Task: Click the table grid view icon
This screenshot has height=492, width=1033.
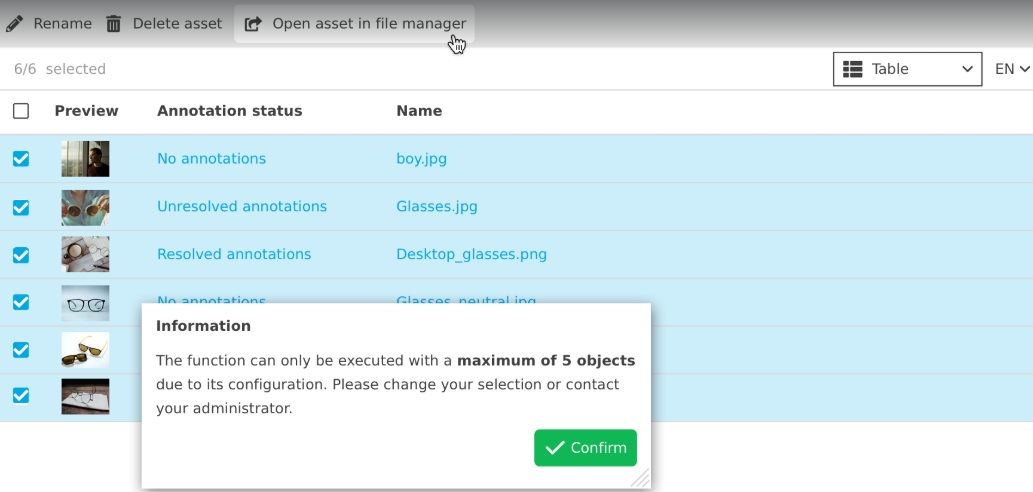Action: 853,69
